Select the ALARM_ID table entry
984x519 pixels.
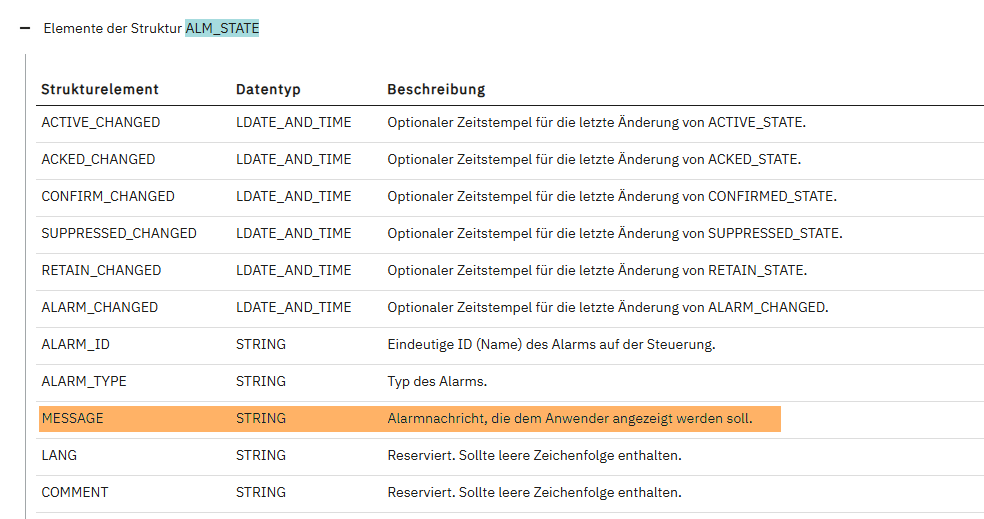[x=75, y=344]
